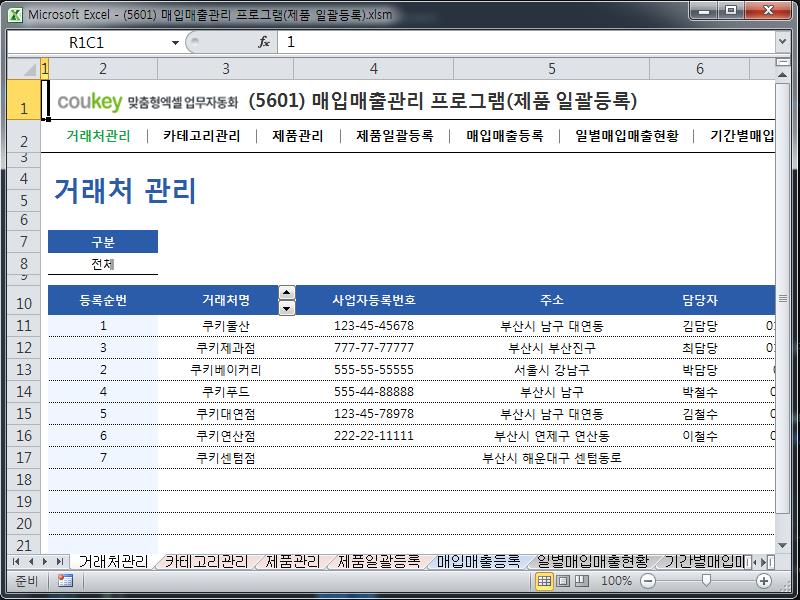Select the 일별매입매출현황 sheet tab
Image resolution: width=800 pixels, height=600 pixels.
[x=592, y=562]
